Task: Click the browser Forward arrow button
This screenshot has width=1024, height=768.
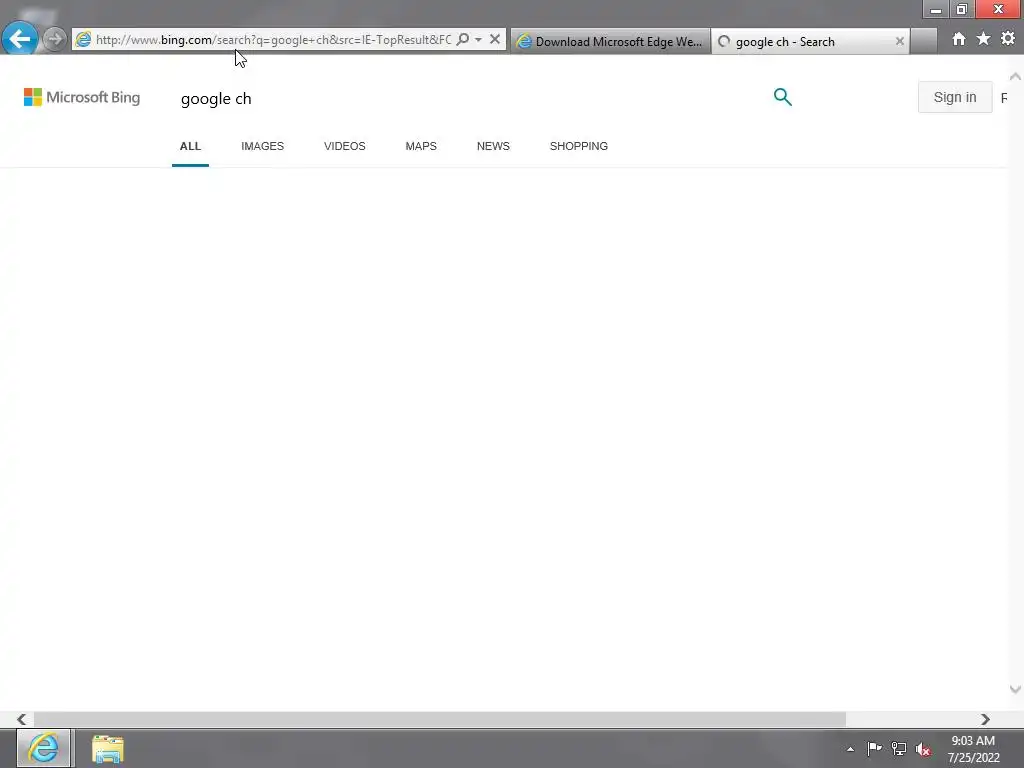Action: (x=55, y=39)
